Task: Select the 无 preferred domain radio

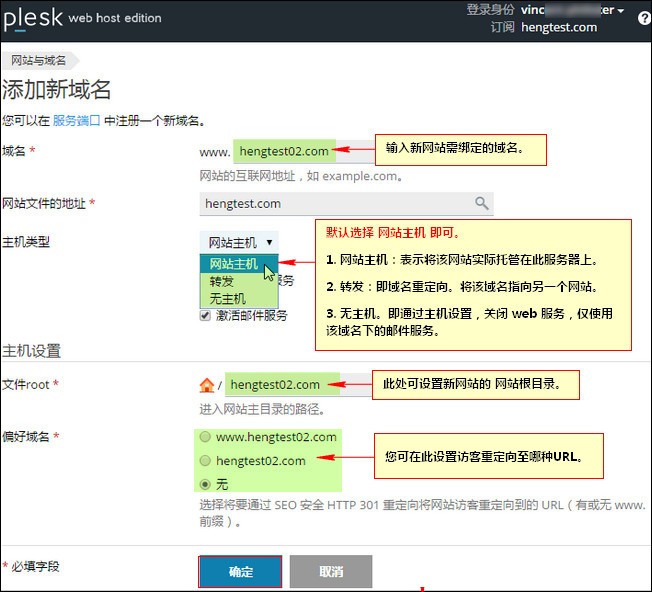Action: coord(205,484)
